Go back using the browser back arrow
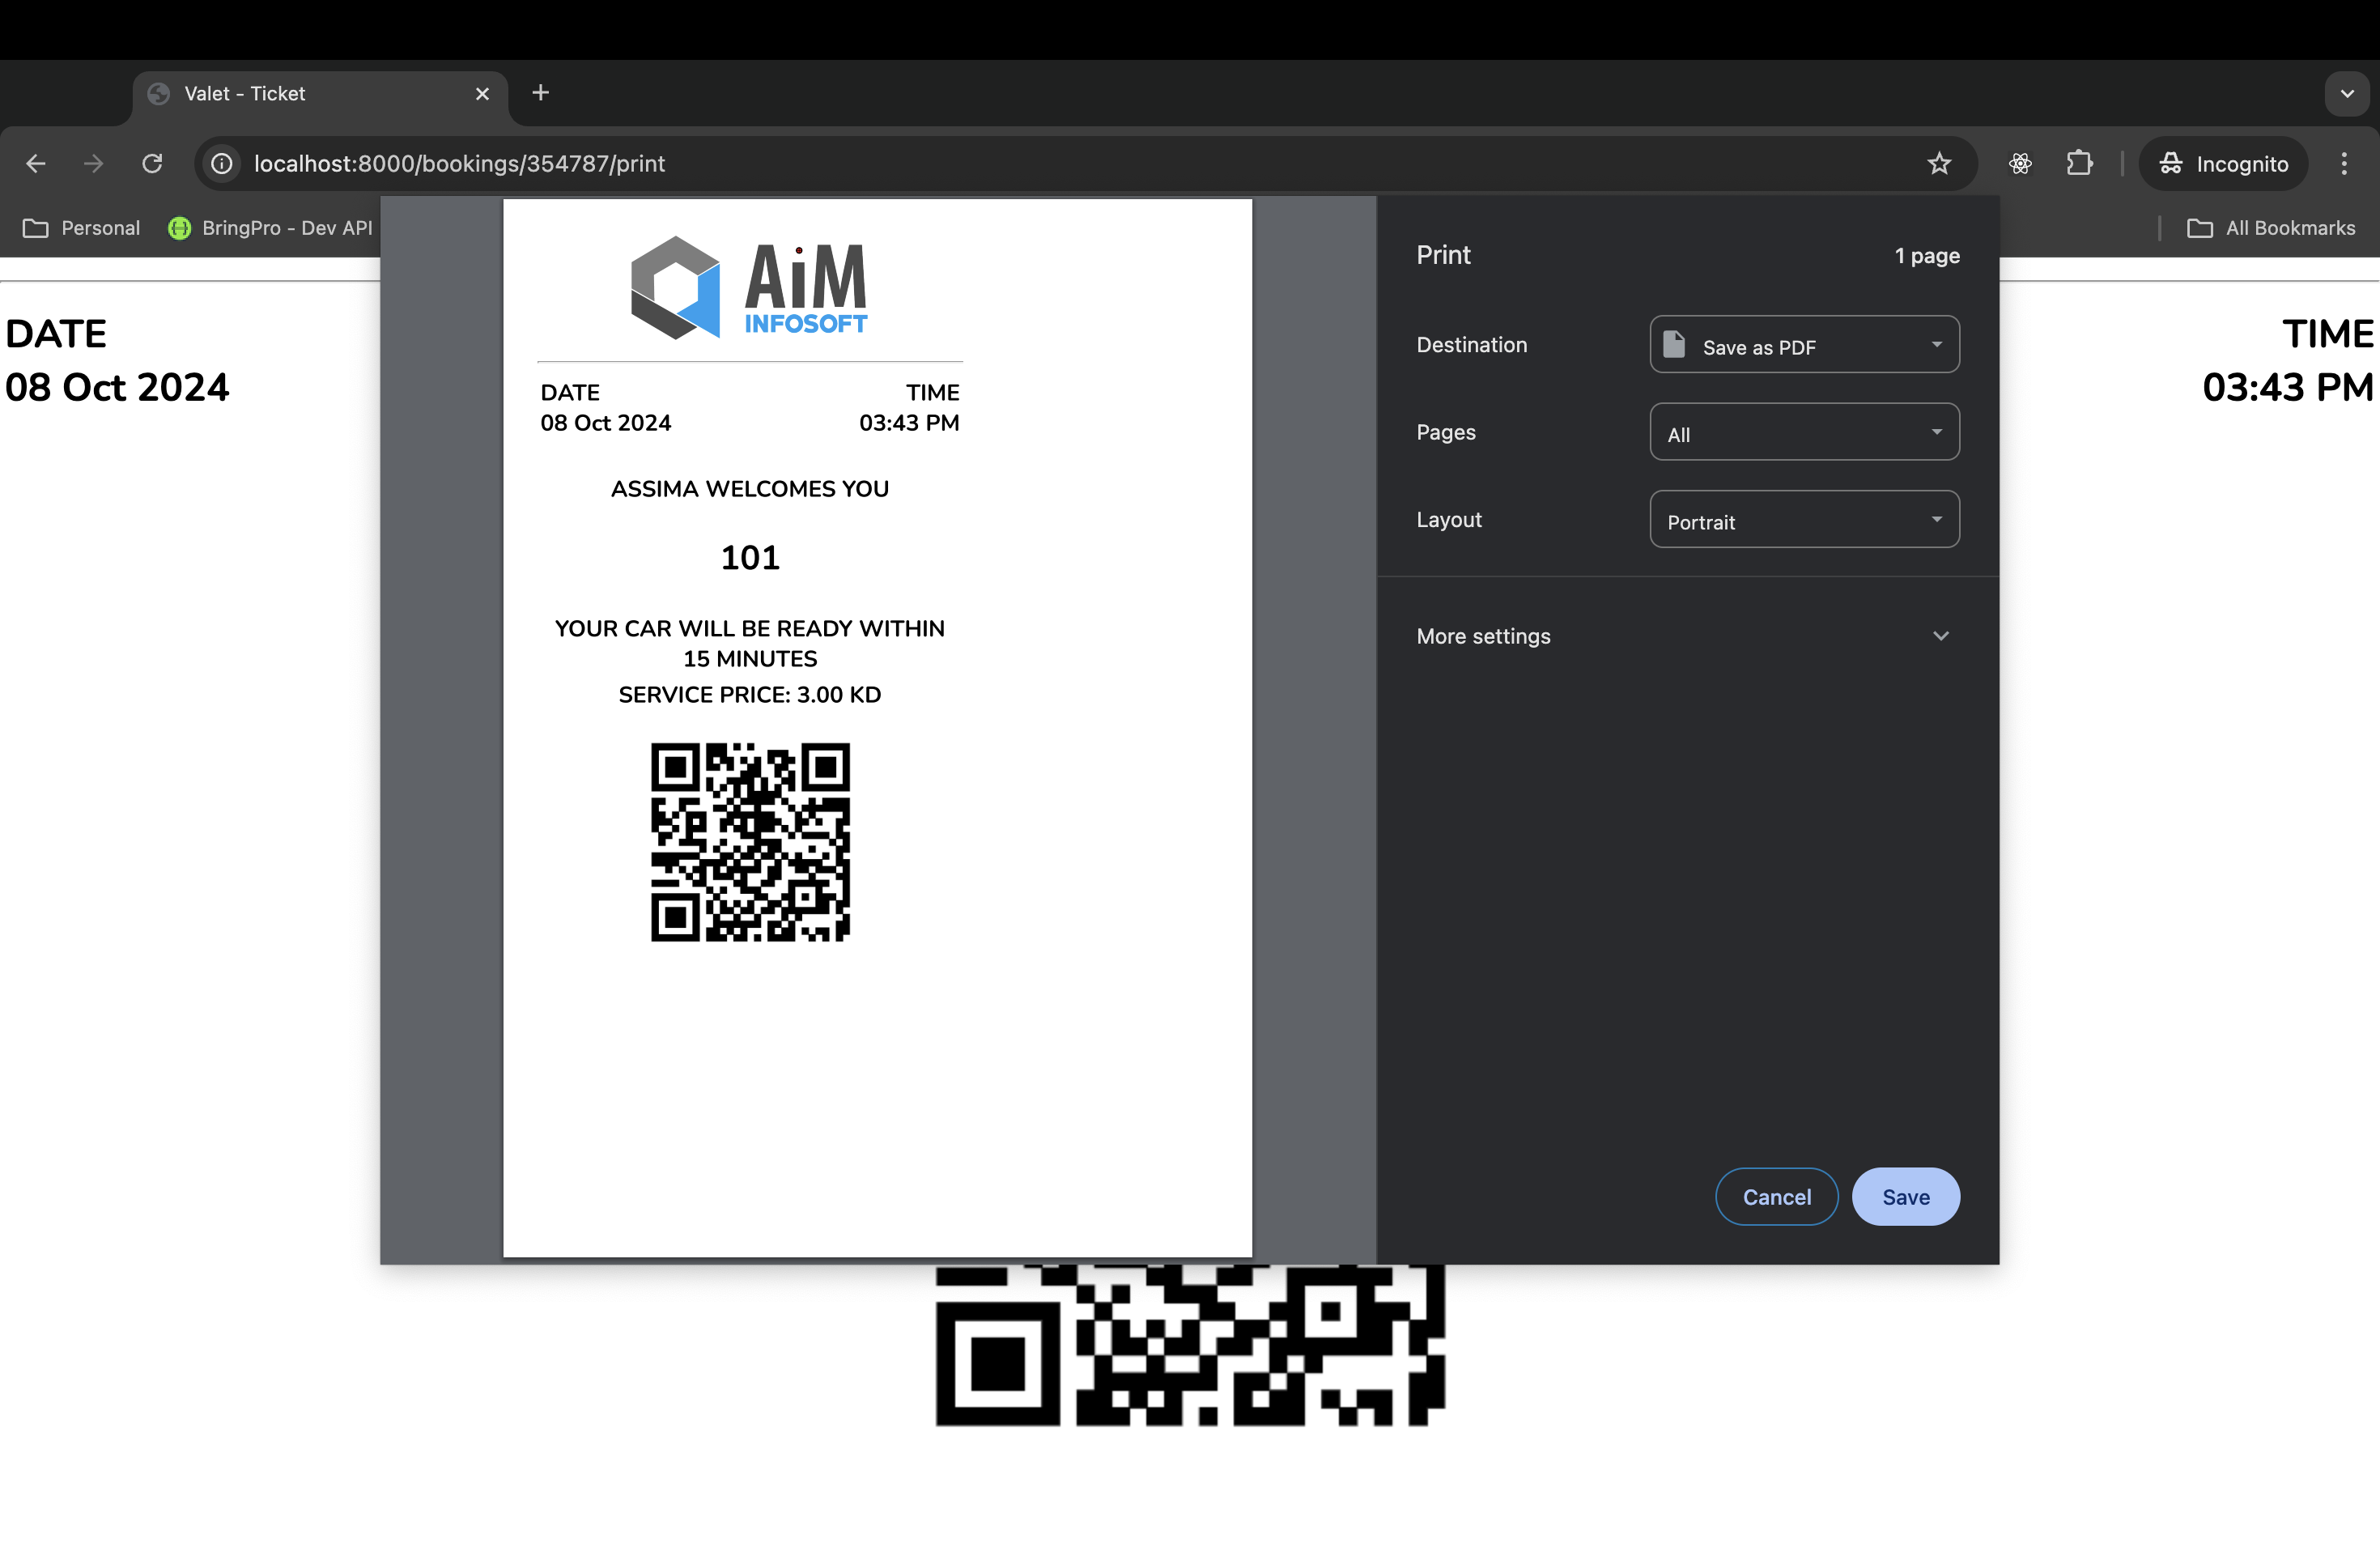 pos(36,163)
